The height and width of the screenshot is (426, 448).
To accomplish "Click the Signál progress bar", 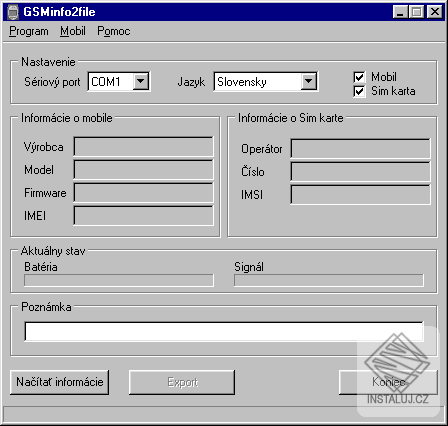I will point(329,280).
